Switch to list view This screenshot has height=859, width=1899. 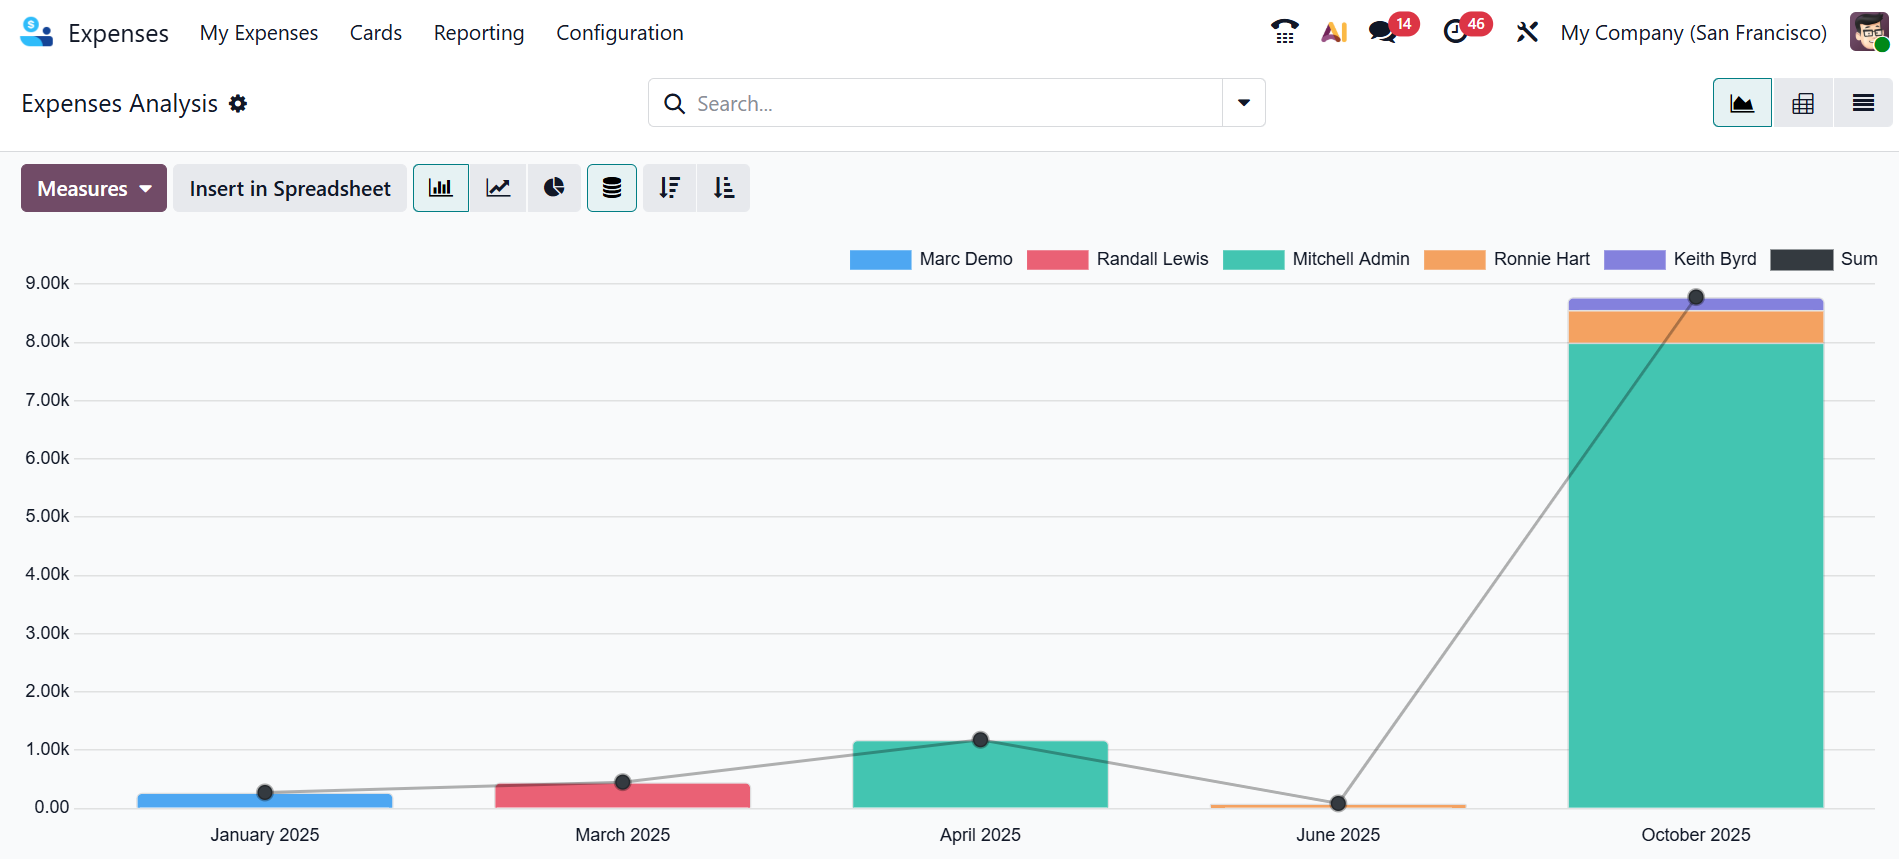(x=1862, y=103)
